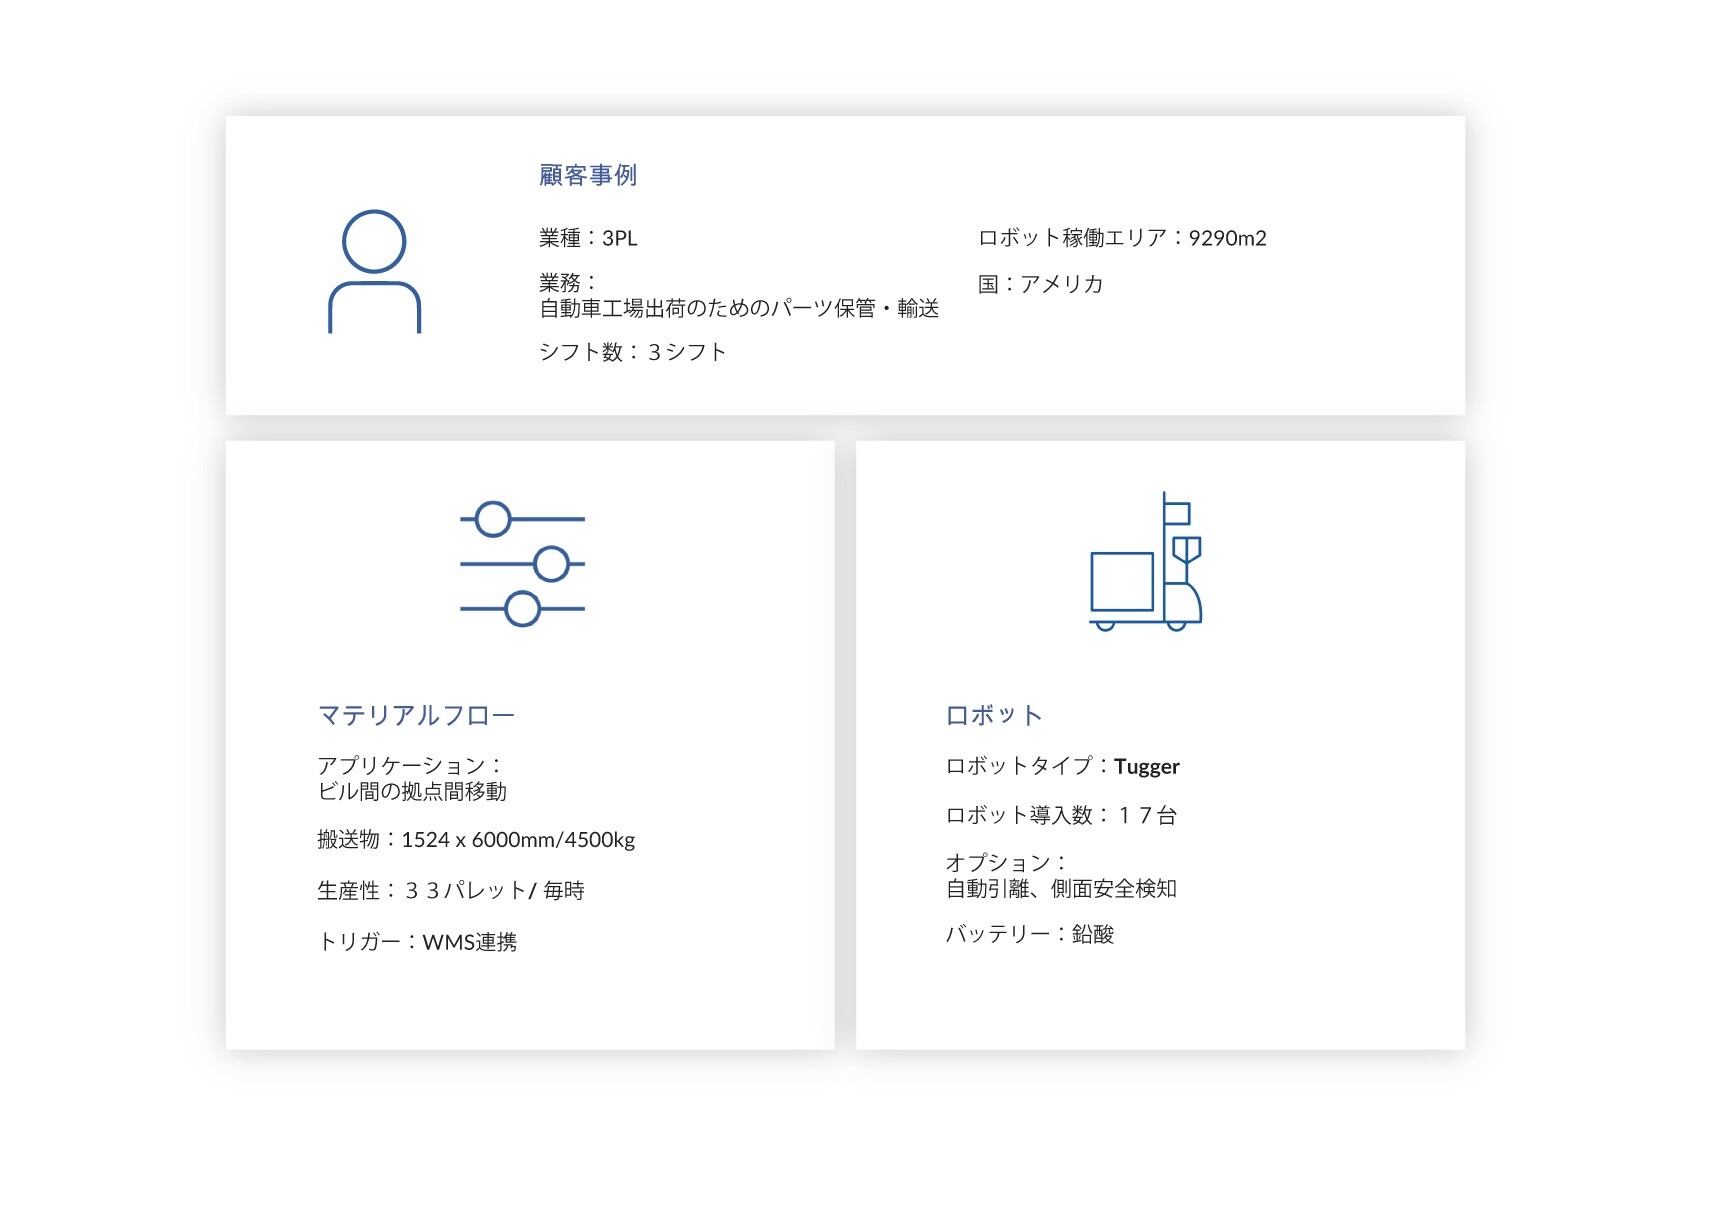The height and width of the screenshot is (1230, 1716).
Task: Click the 国：アメリカ line
Action: [1040, 284]
